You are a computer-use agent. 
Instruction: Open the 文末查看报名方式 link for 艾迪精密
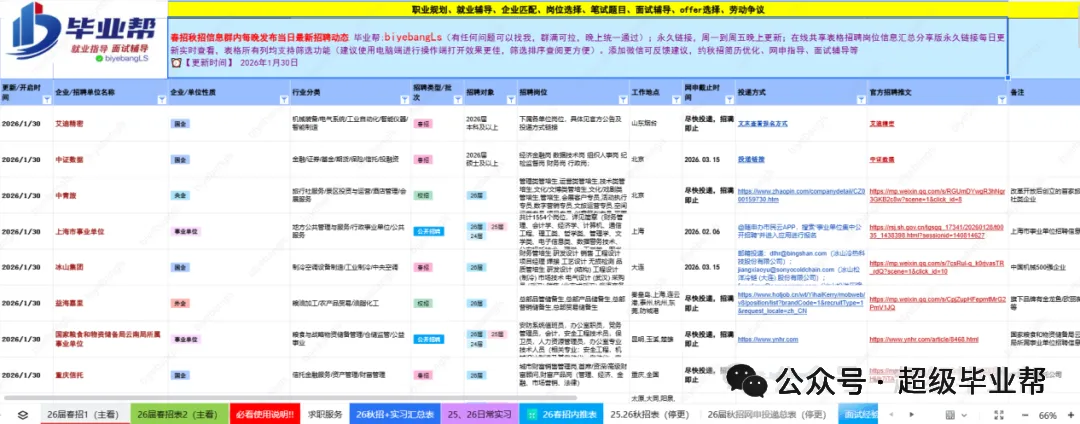coord(762,124)
